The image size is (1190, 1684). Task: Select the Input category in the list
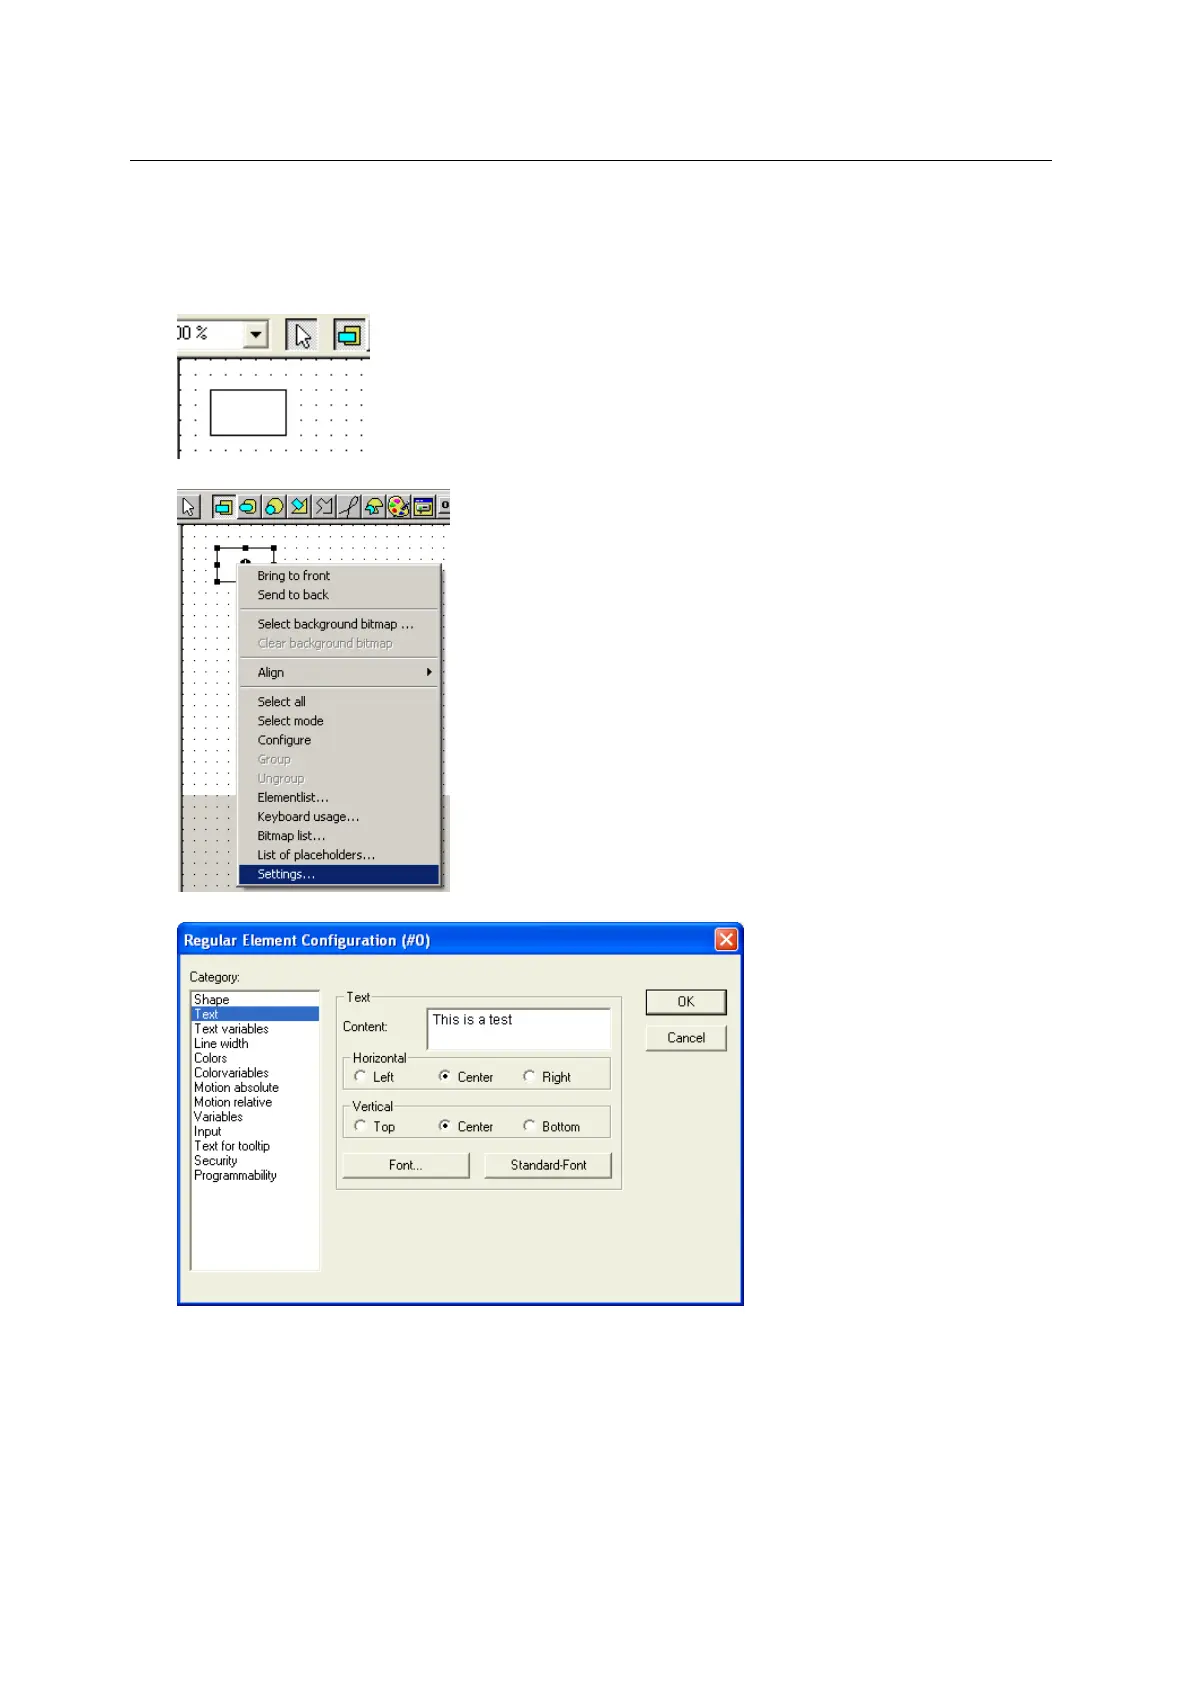255,1131
